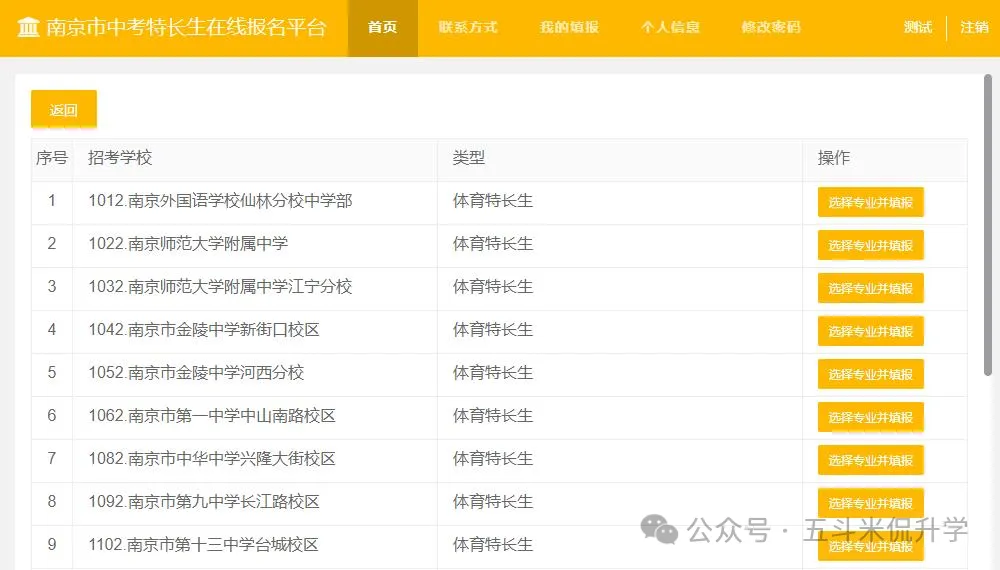
Task: Click 选择专业并填报 for 南京师范大学附属中学江宁分校
Action: tap(871, 288)
